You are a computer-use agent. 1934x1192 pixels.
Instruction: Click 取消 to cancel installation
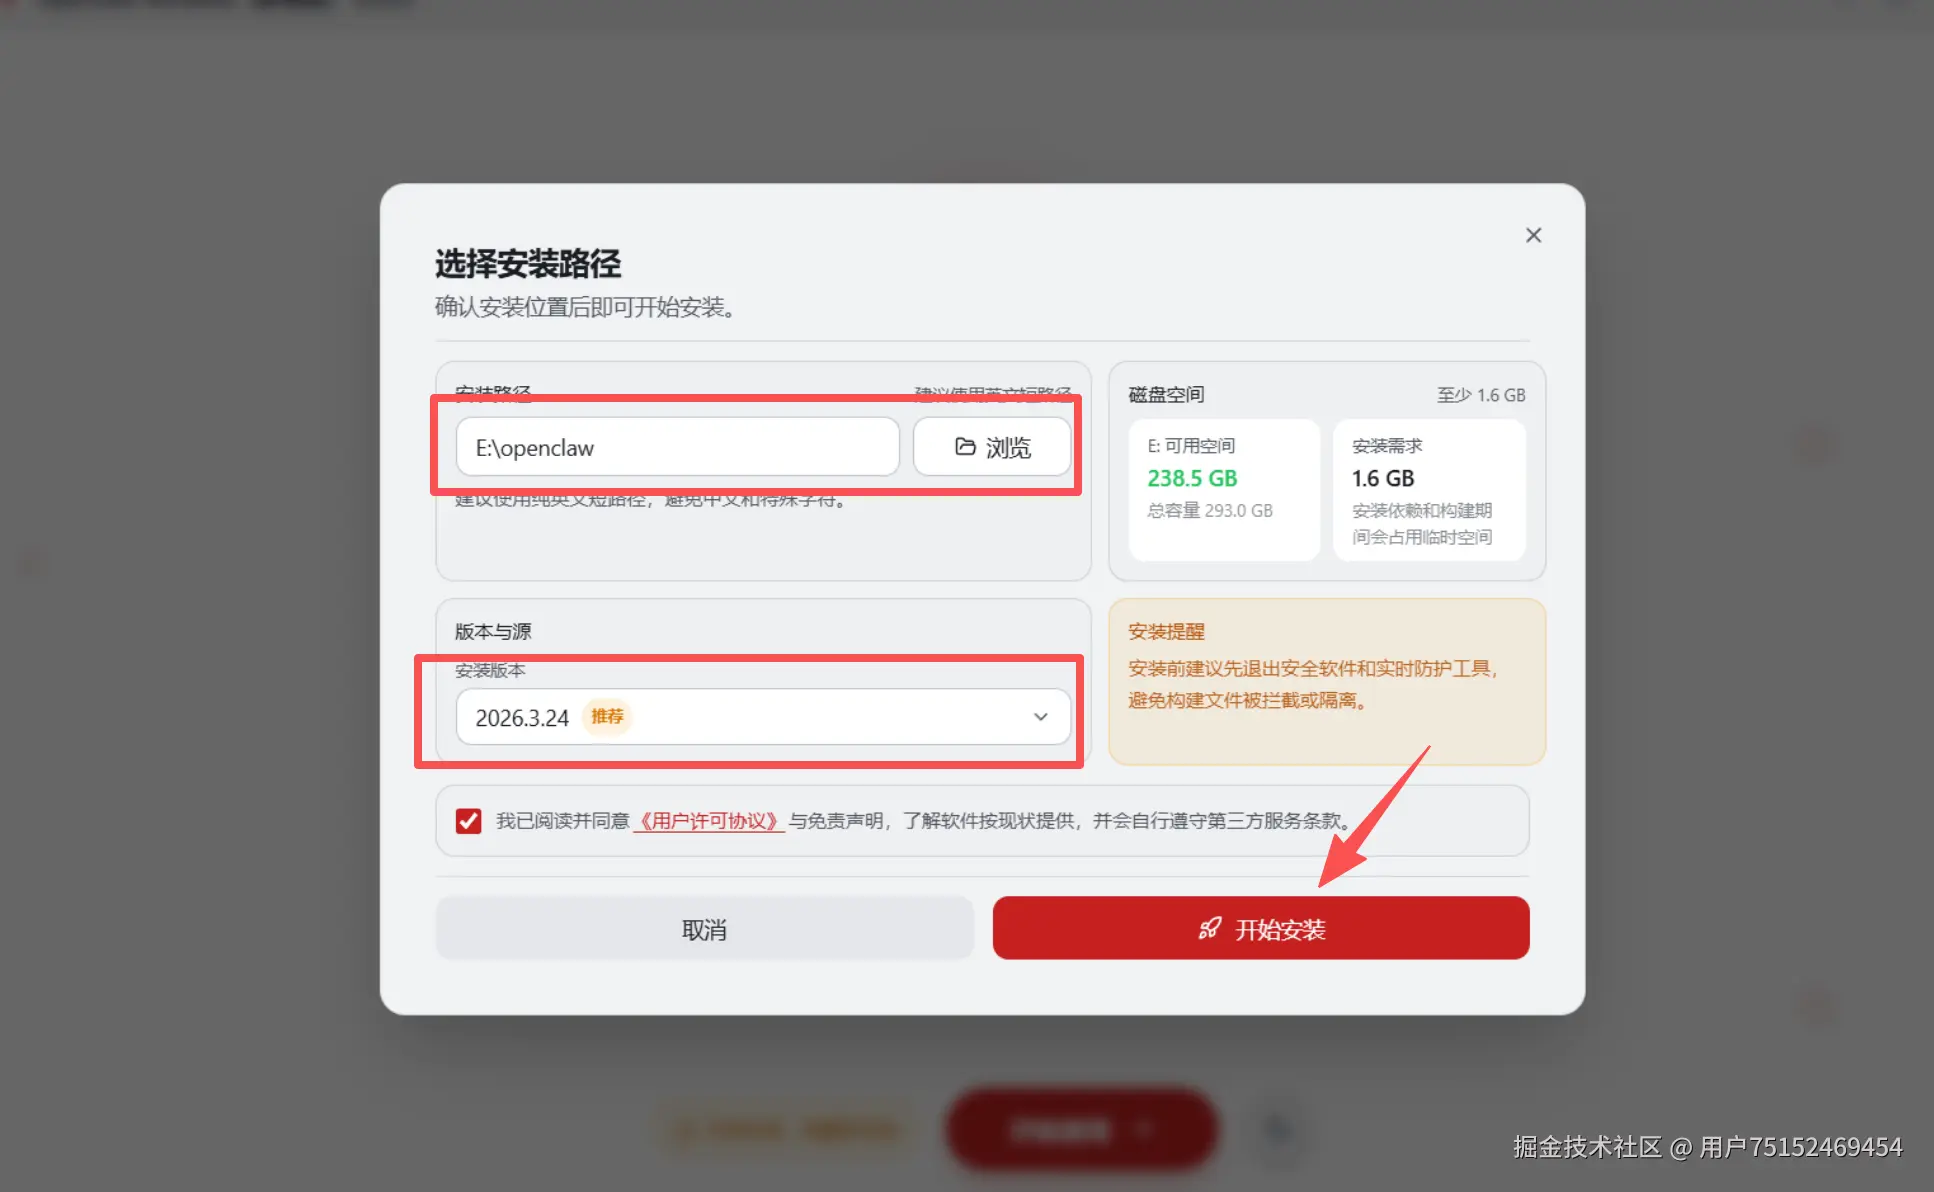pos(704,929)
